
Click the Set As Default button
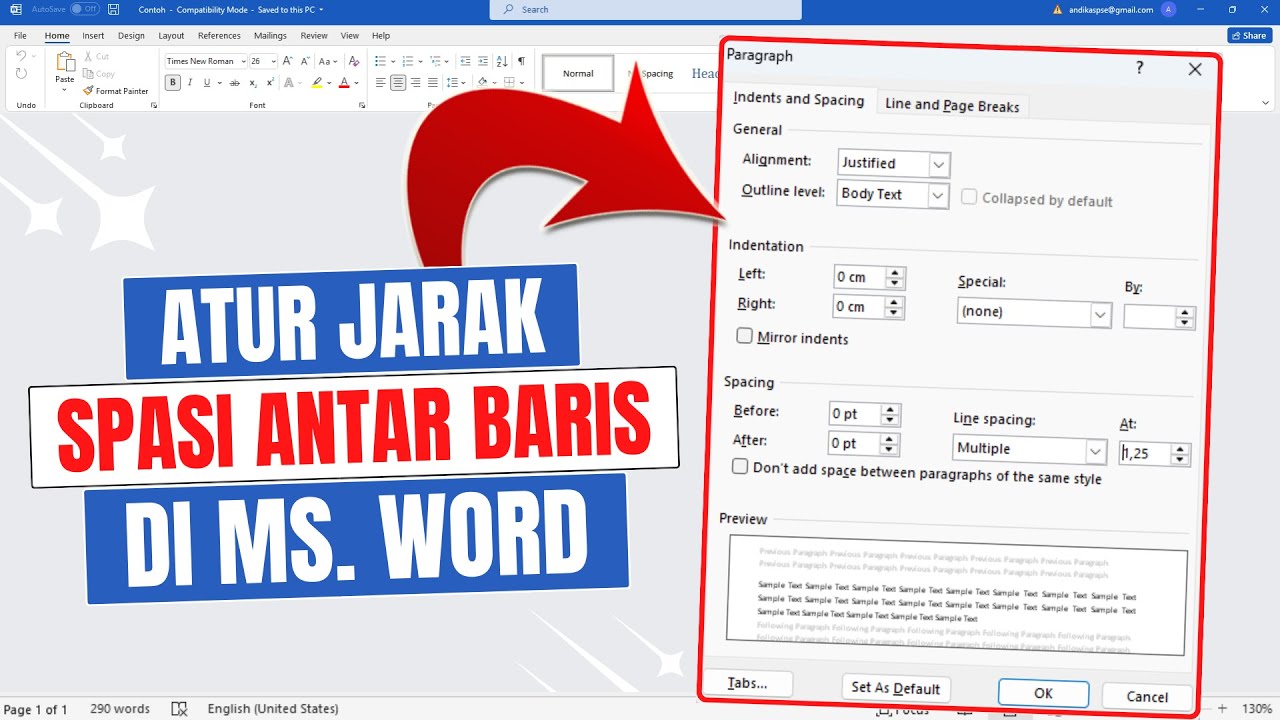click(x=895, y=688)
